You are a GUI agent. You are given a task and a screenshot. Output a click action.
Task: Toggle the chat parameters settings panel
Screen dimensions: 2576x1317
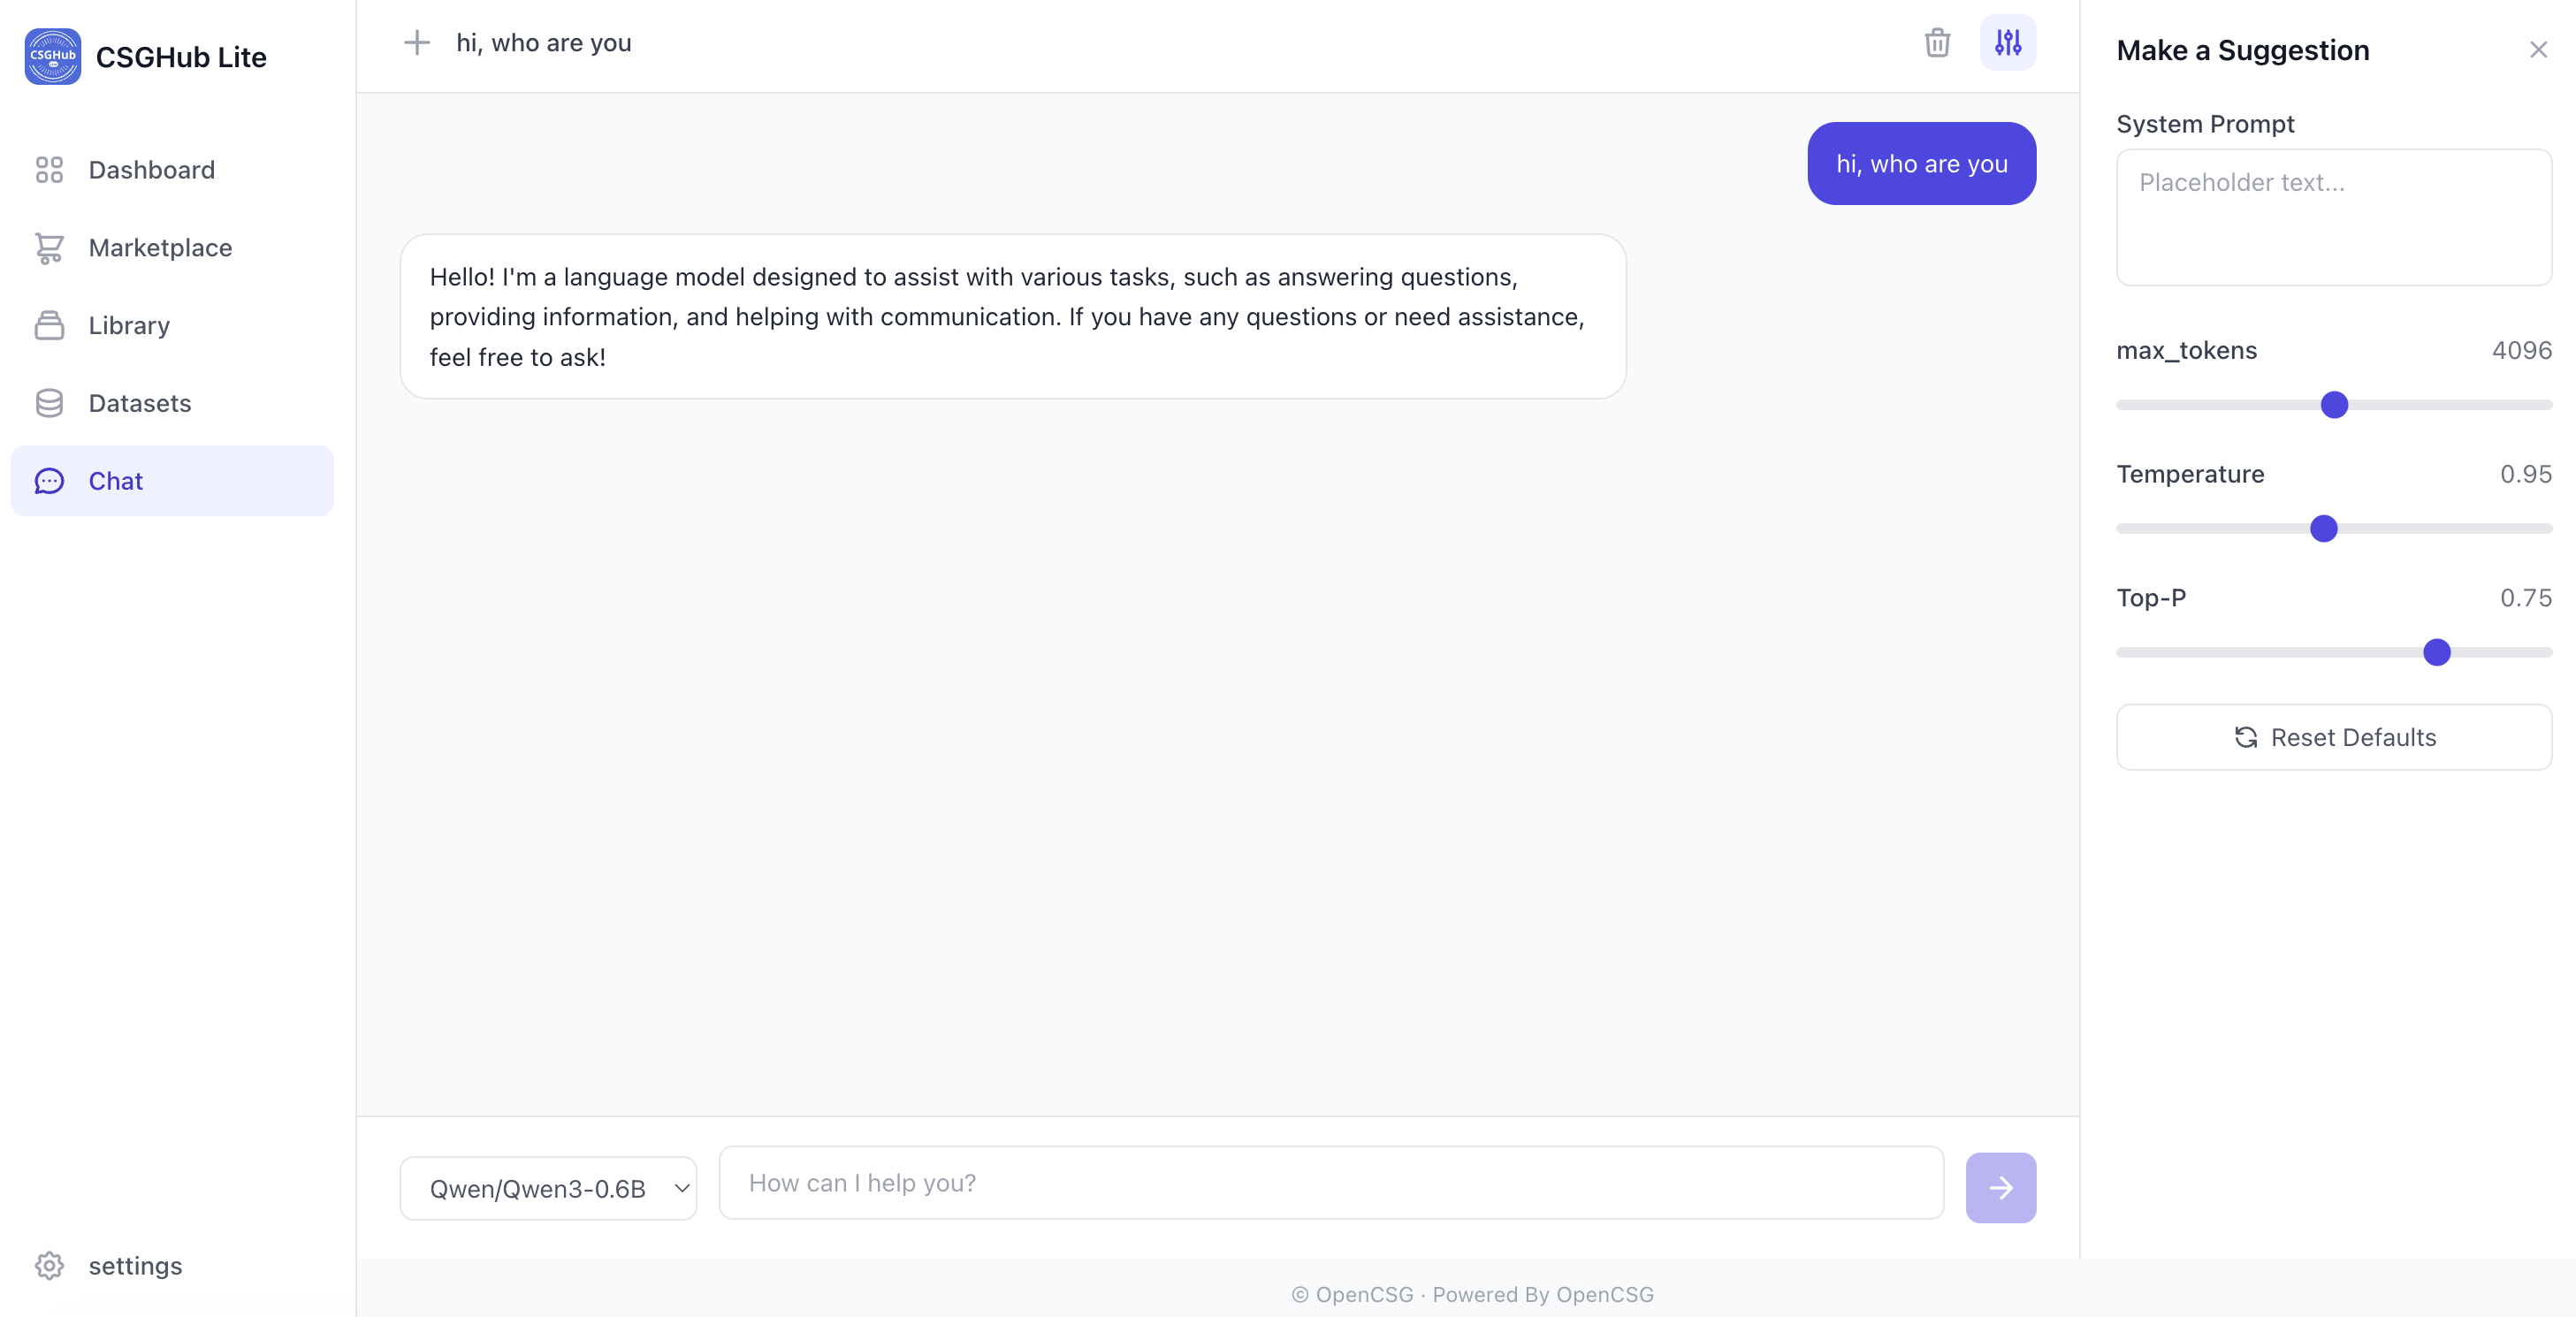point(2007,43)
